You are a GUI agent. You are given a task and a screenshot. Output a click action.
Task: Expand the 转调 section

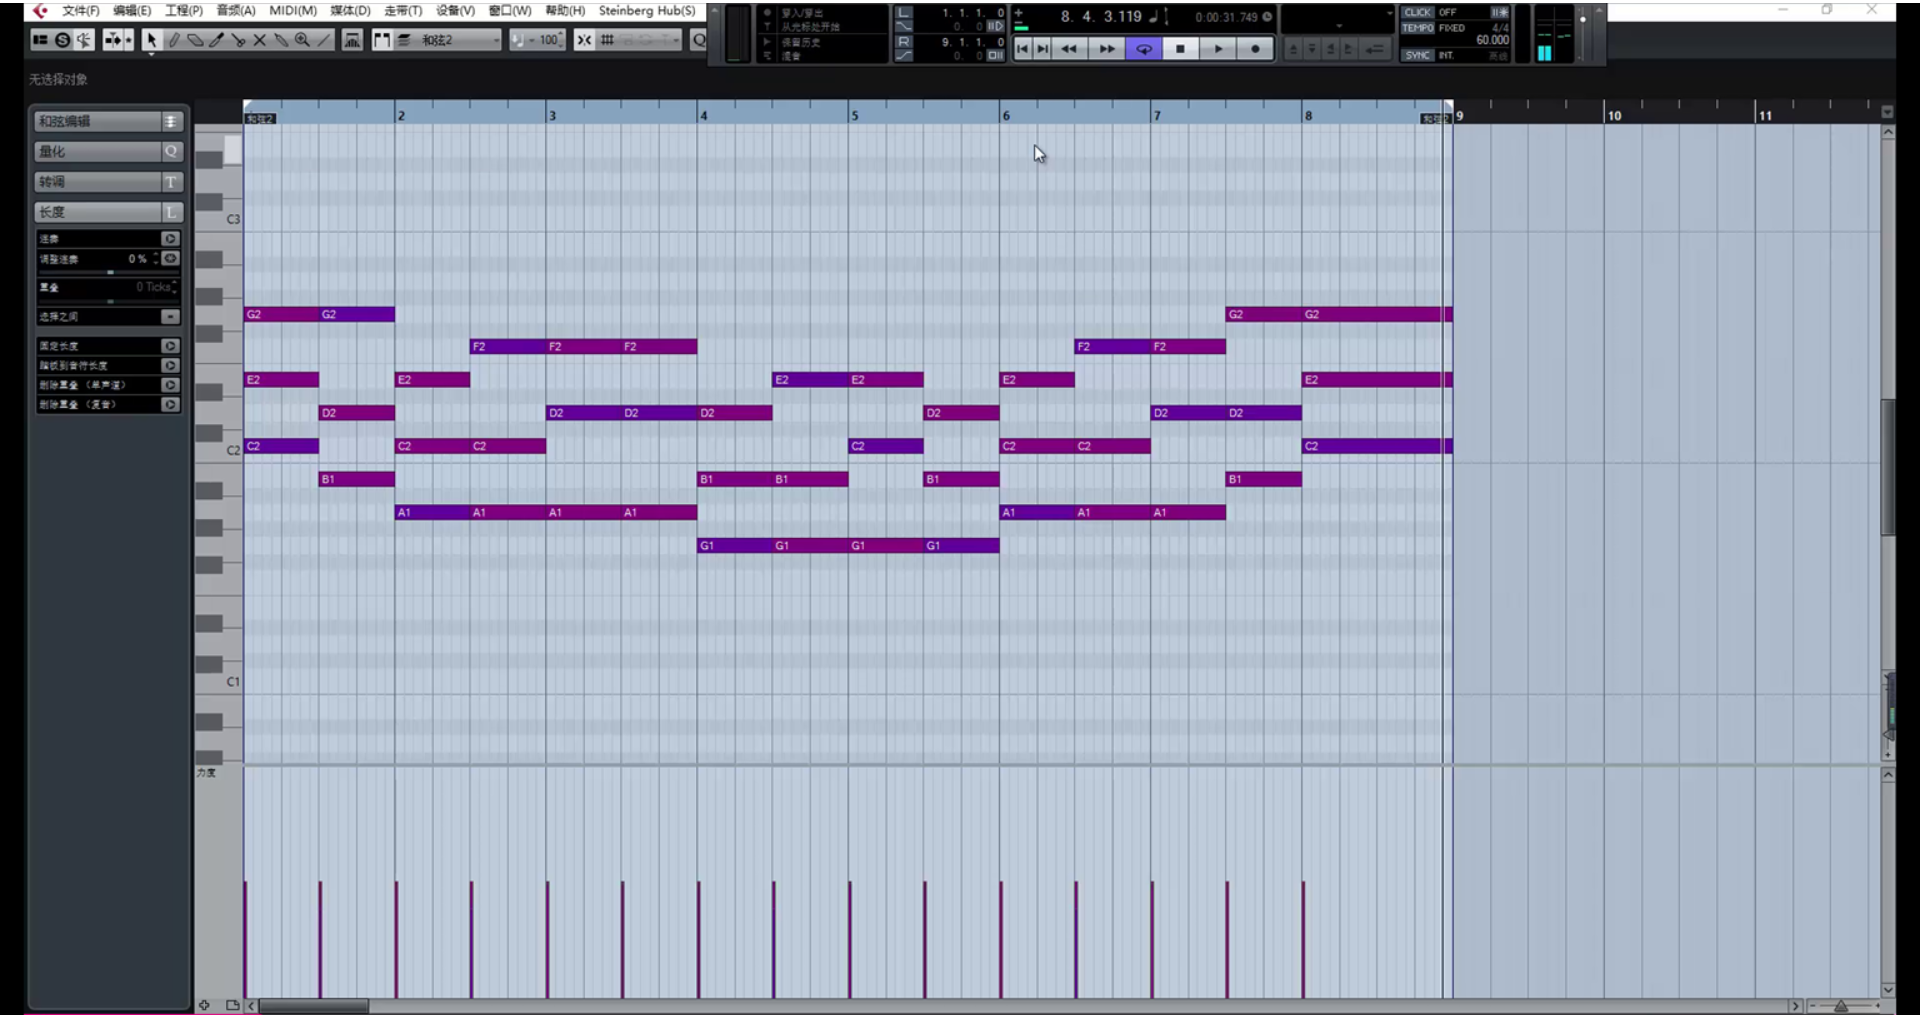(108, 182)
